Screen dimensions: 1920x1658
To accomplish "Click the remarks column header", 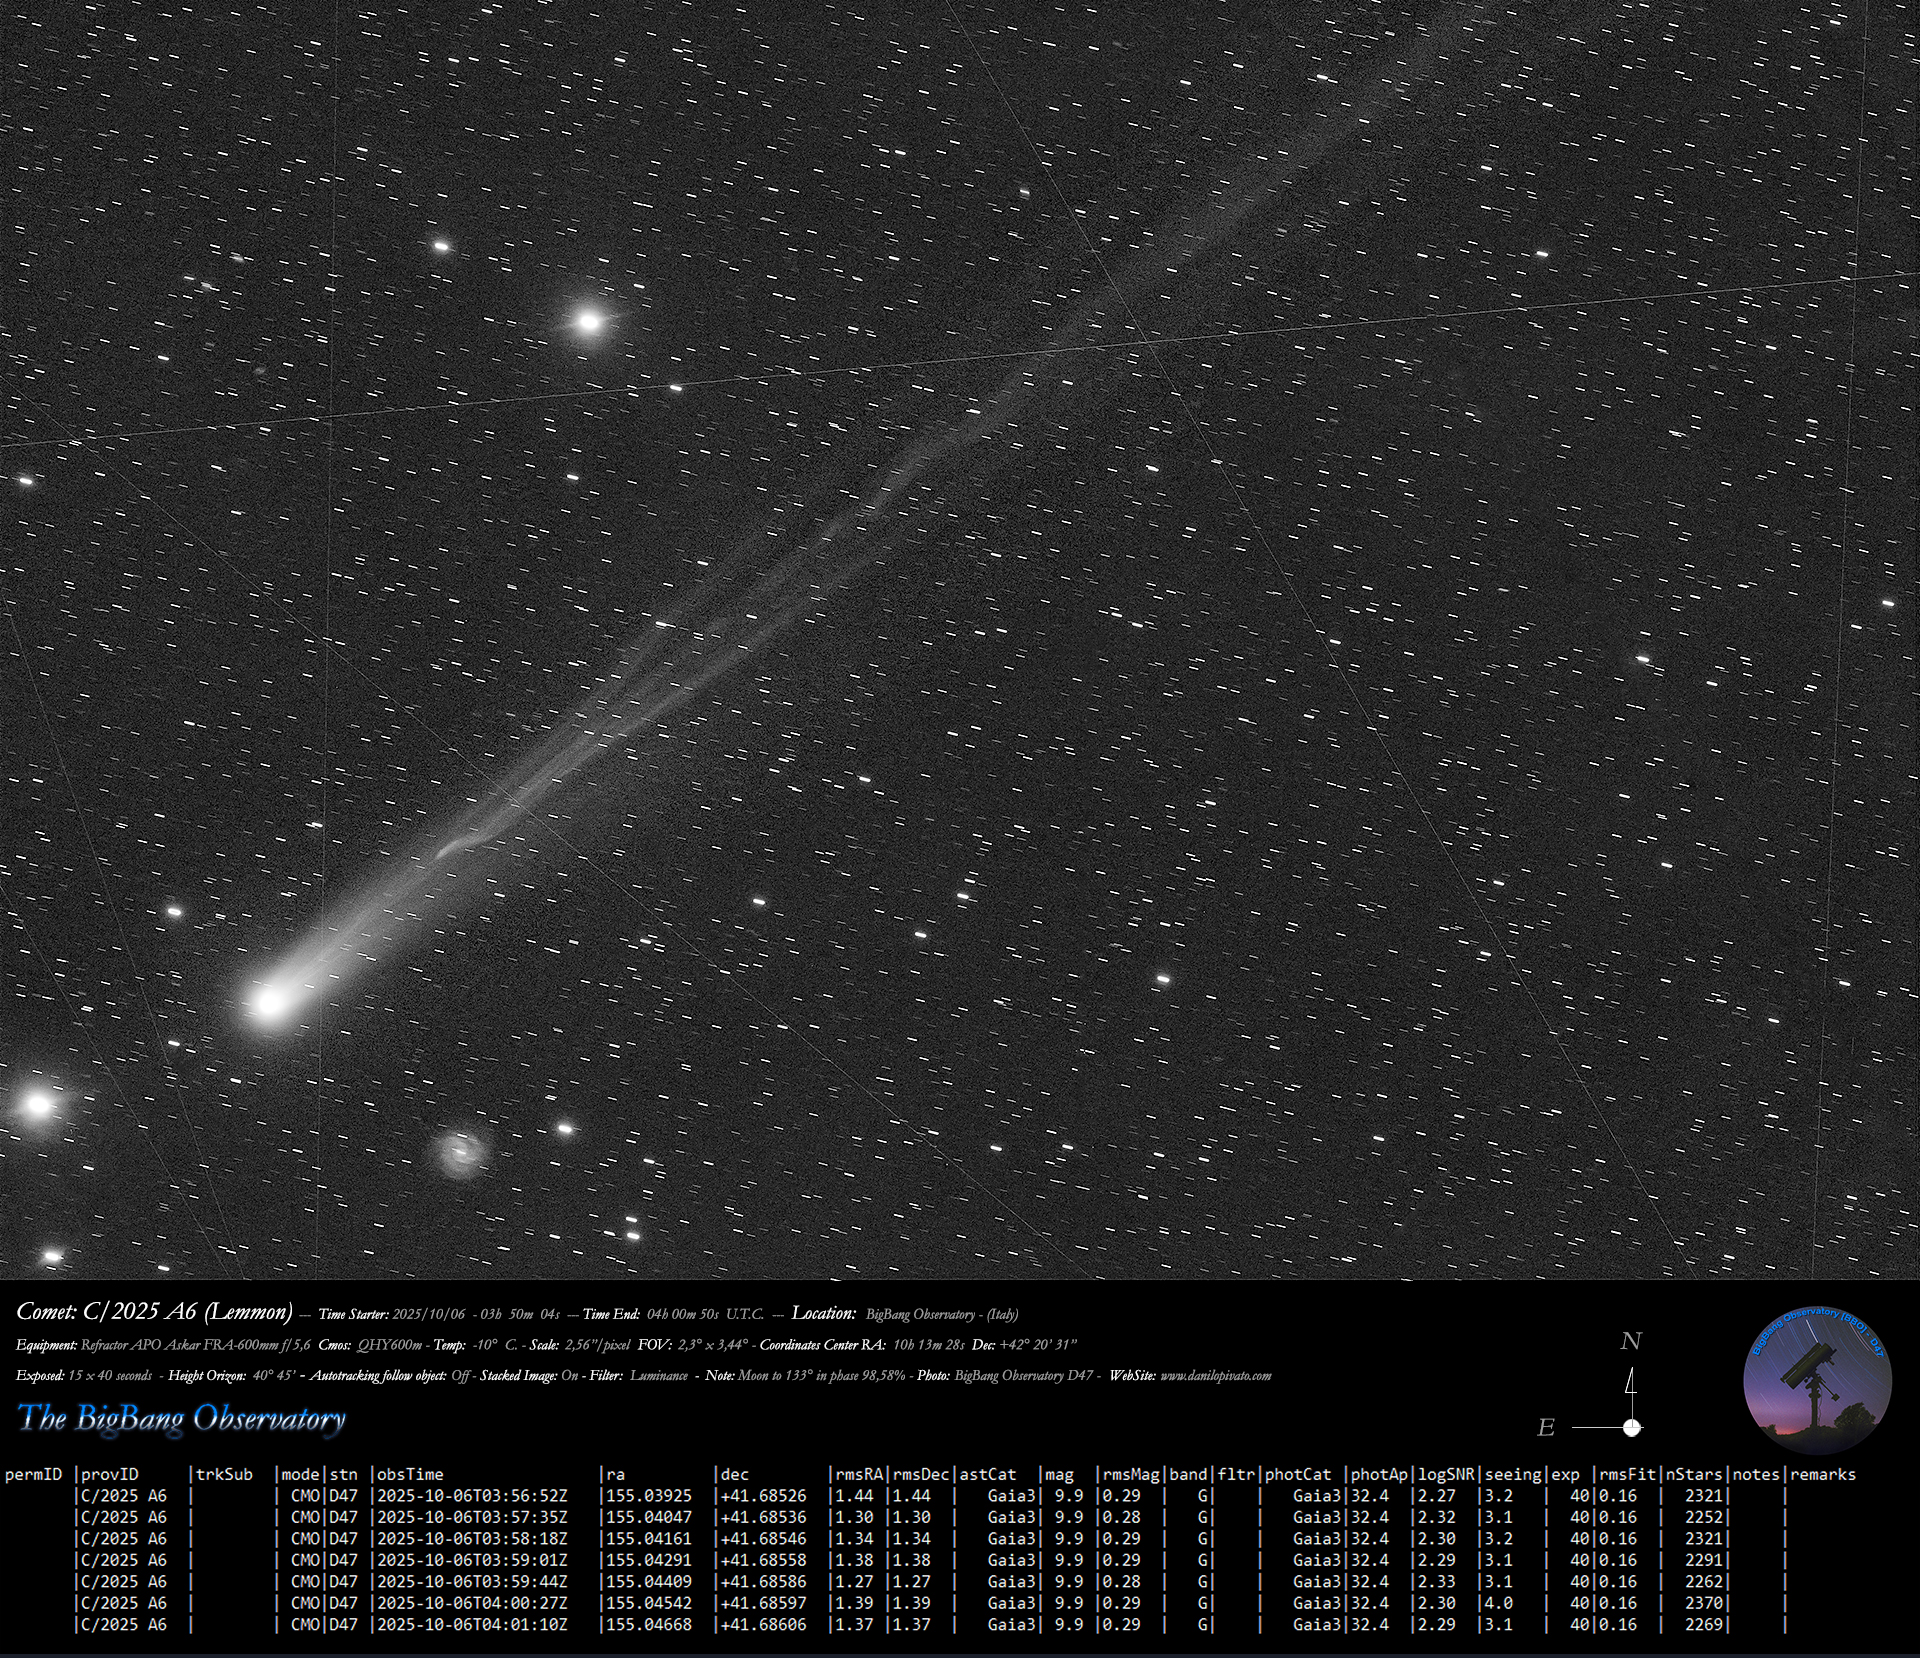I will click(1822, 1474).
